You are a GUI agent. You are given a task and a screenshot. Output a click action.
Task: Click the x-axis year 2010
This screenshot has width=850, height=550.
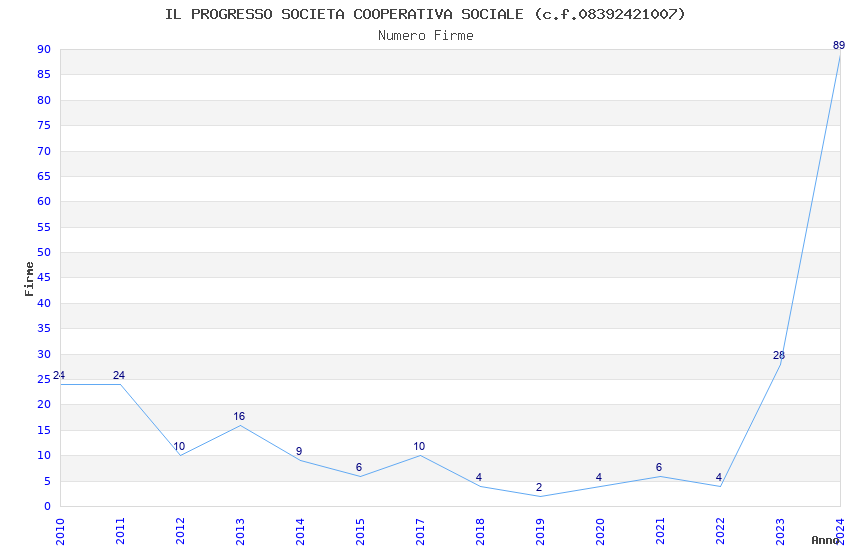click(60, 532)
